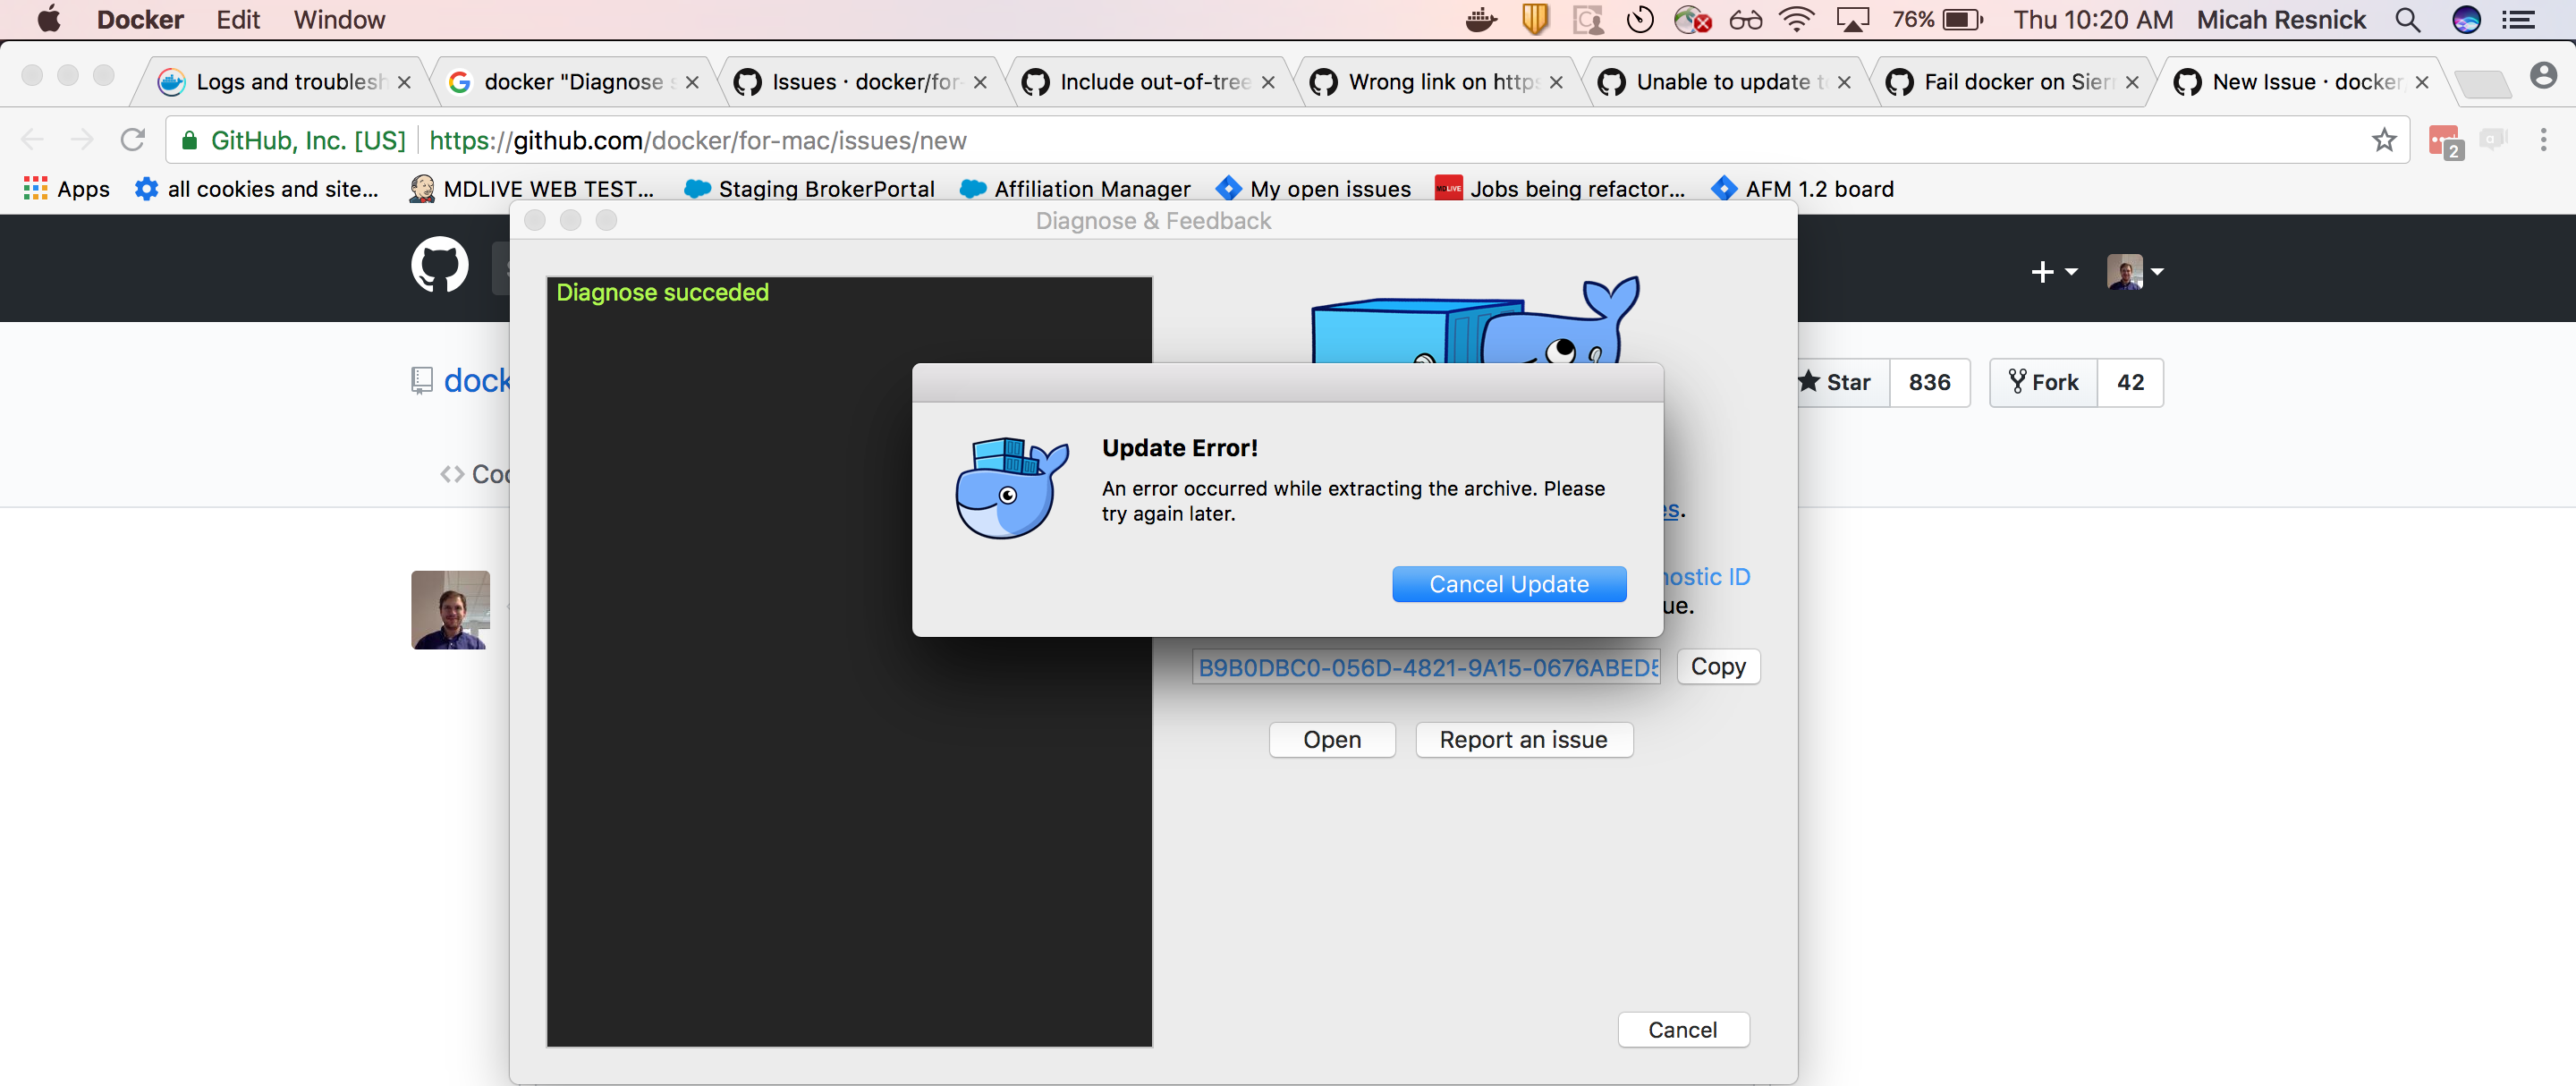
Task: Click Report an issue button
Action: click(1523, 740)
